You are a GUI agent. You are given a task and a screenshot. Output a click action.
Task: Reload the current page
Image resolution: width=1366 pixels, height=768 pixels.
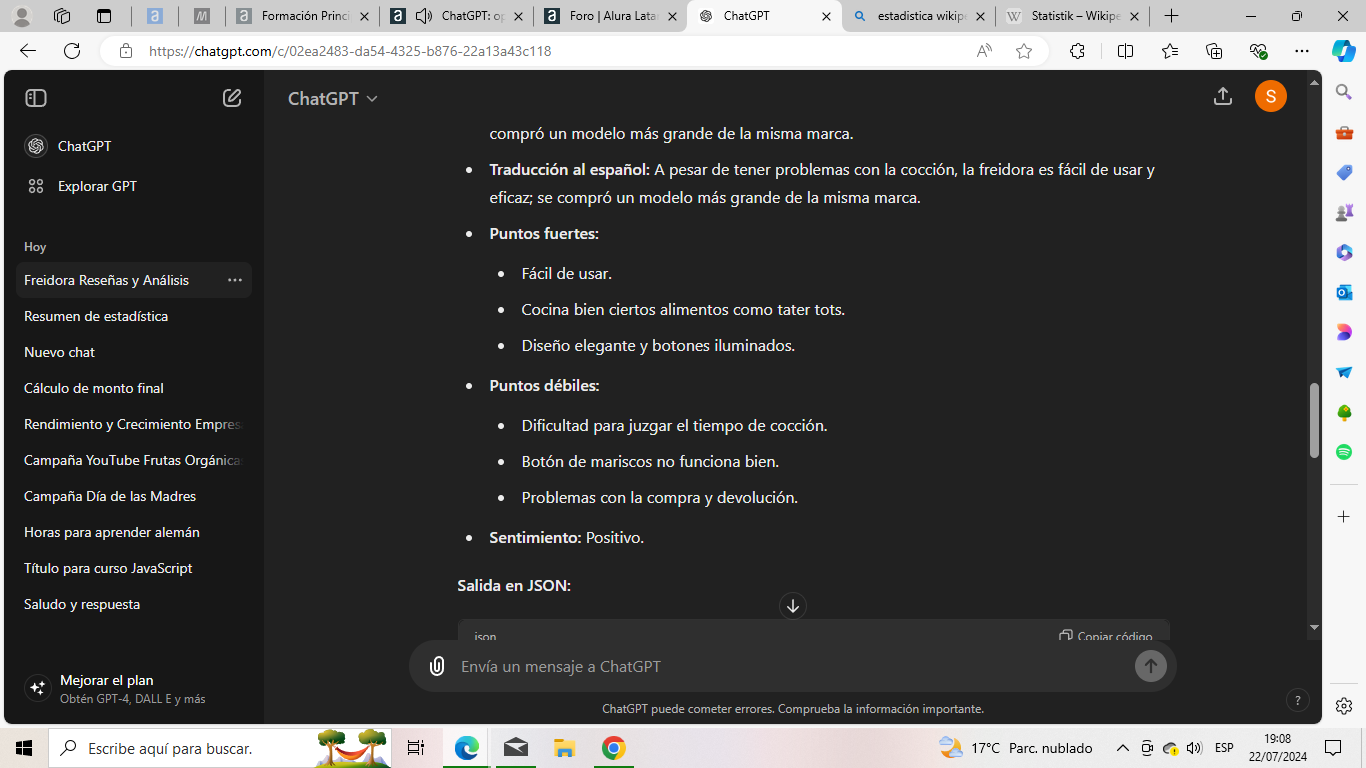72,51
